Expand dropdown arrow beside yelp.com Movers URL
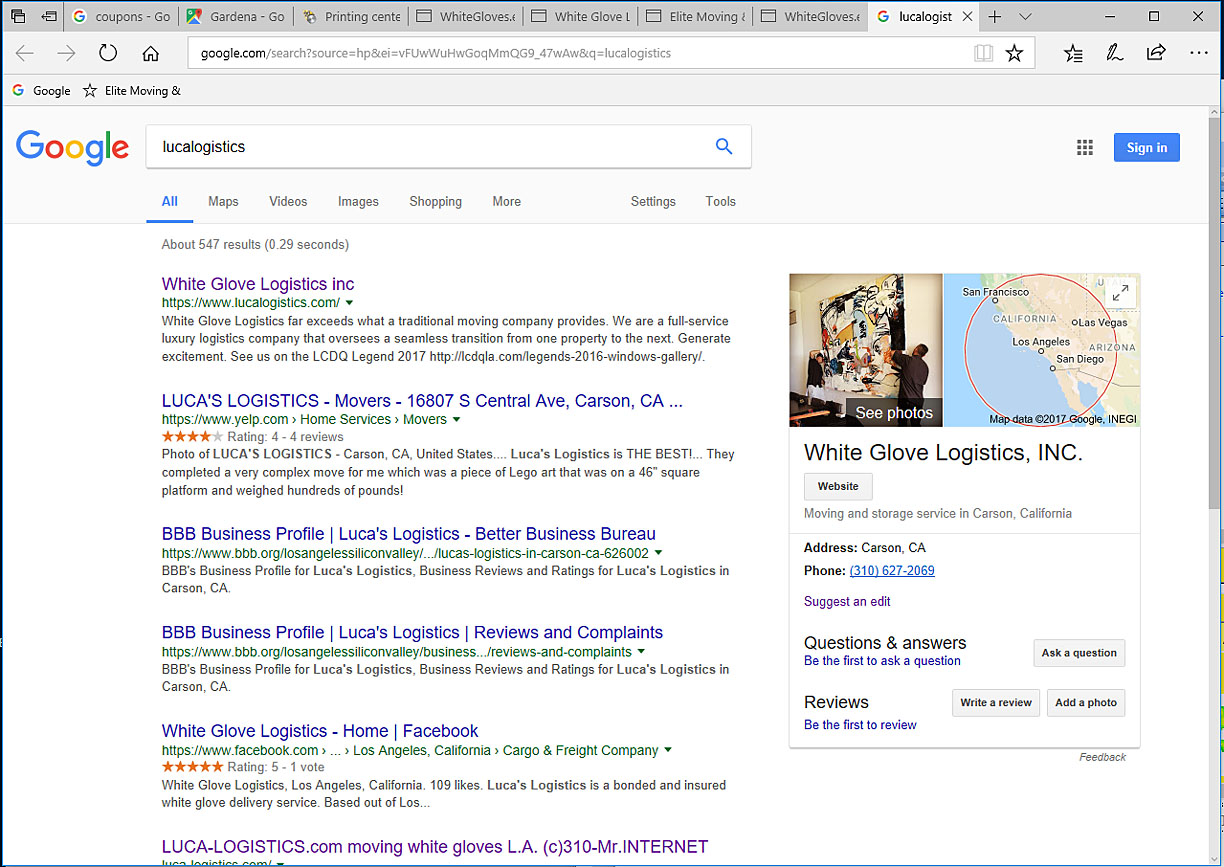This screenshot has width=1224, height=867. [x=456, y=420]
